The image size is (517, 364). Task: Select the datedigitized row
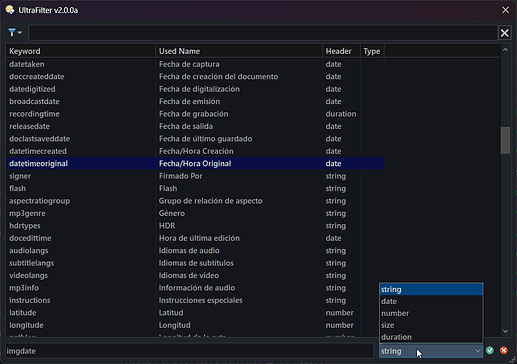(x=195, y=89)
